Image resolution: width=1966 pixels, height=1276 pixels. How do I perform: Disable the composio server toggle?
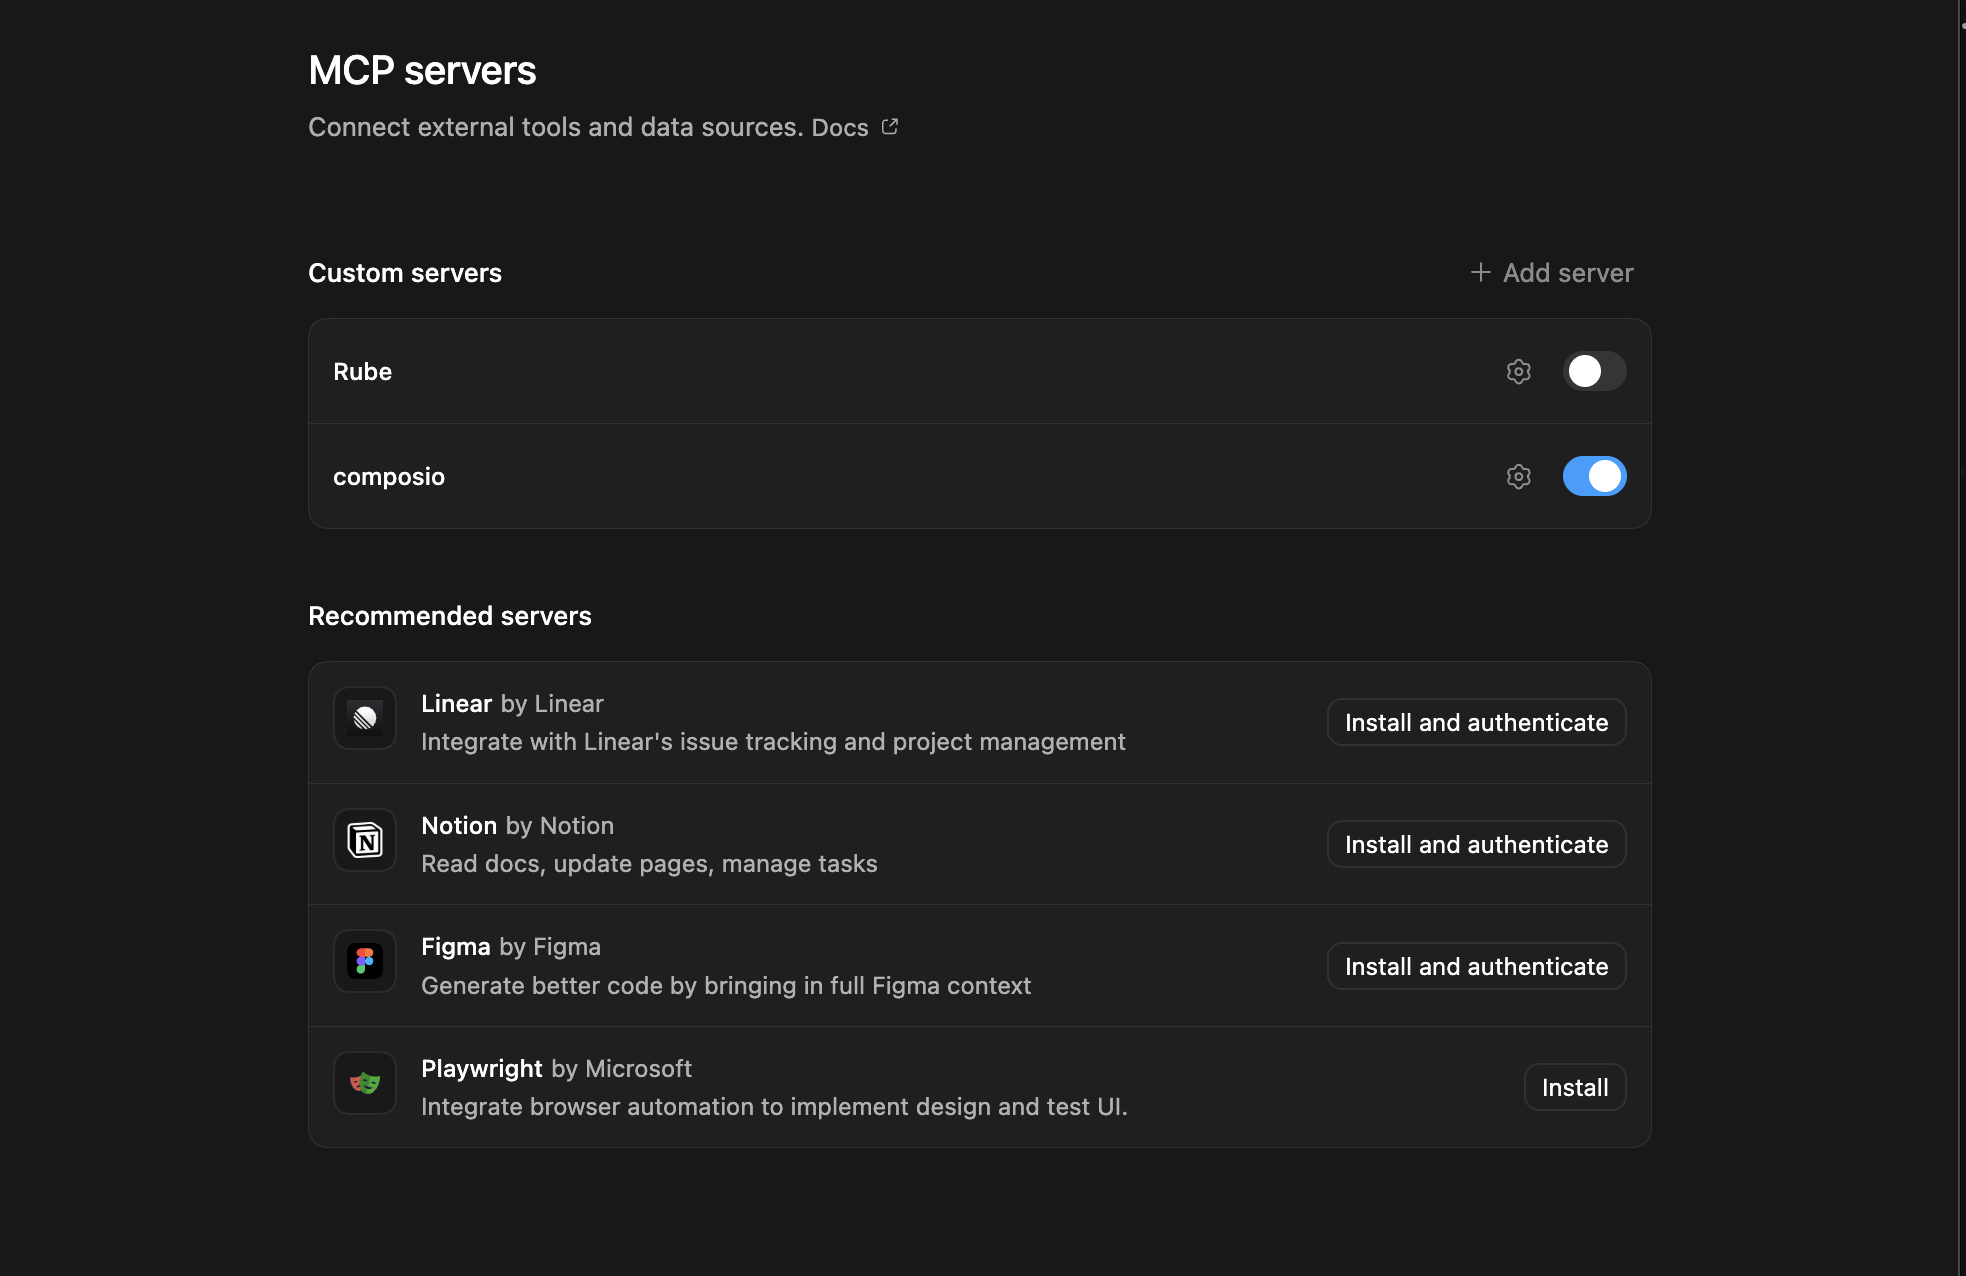(1594, 477)
